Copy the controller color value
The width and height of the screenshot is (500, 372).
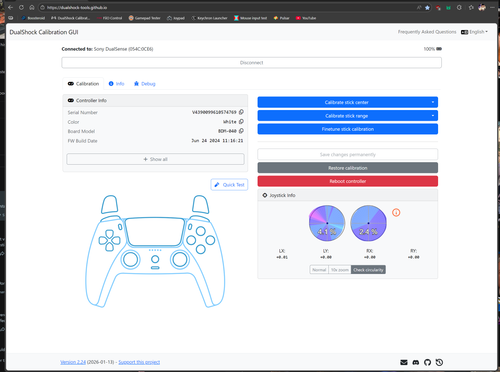(241, 121)
